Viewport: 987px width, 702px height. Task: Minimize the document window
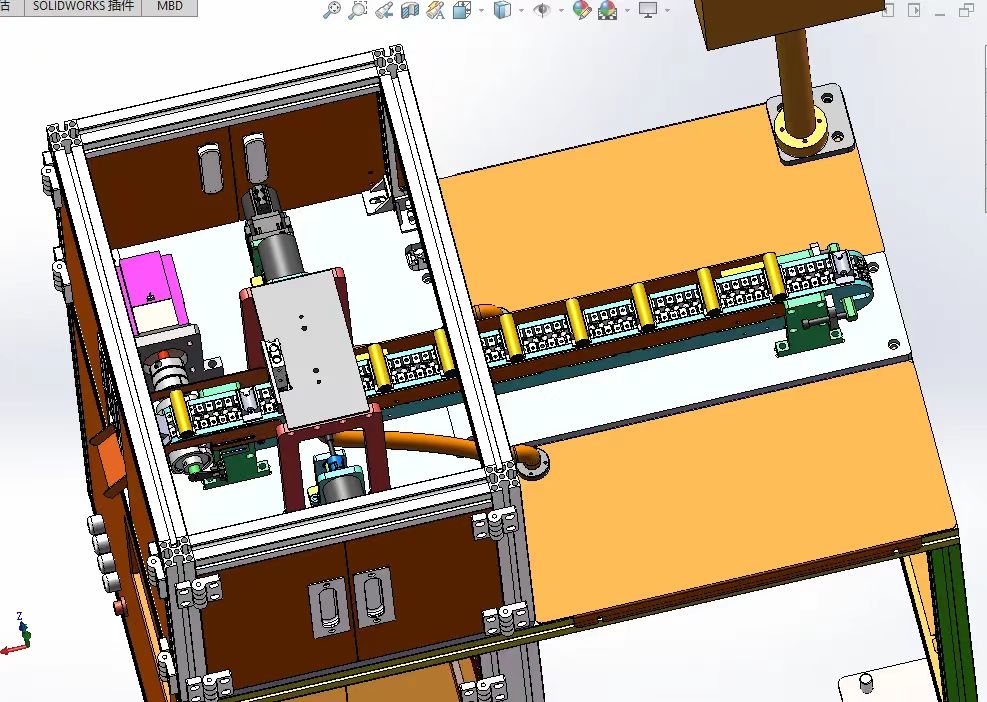click(x=940, y=13)
